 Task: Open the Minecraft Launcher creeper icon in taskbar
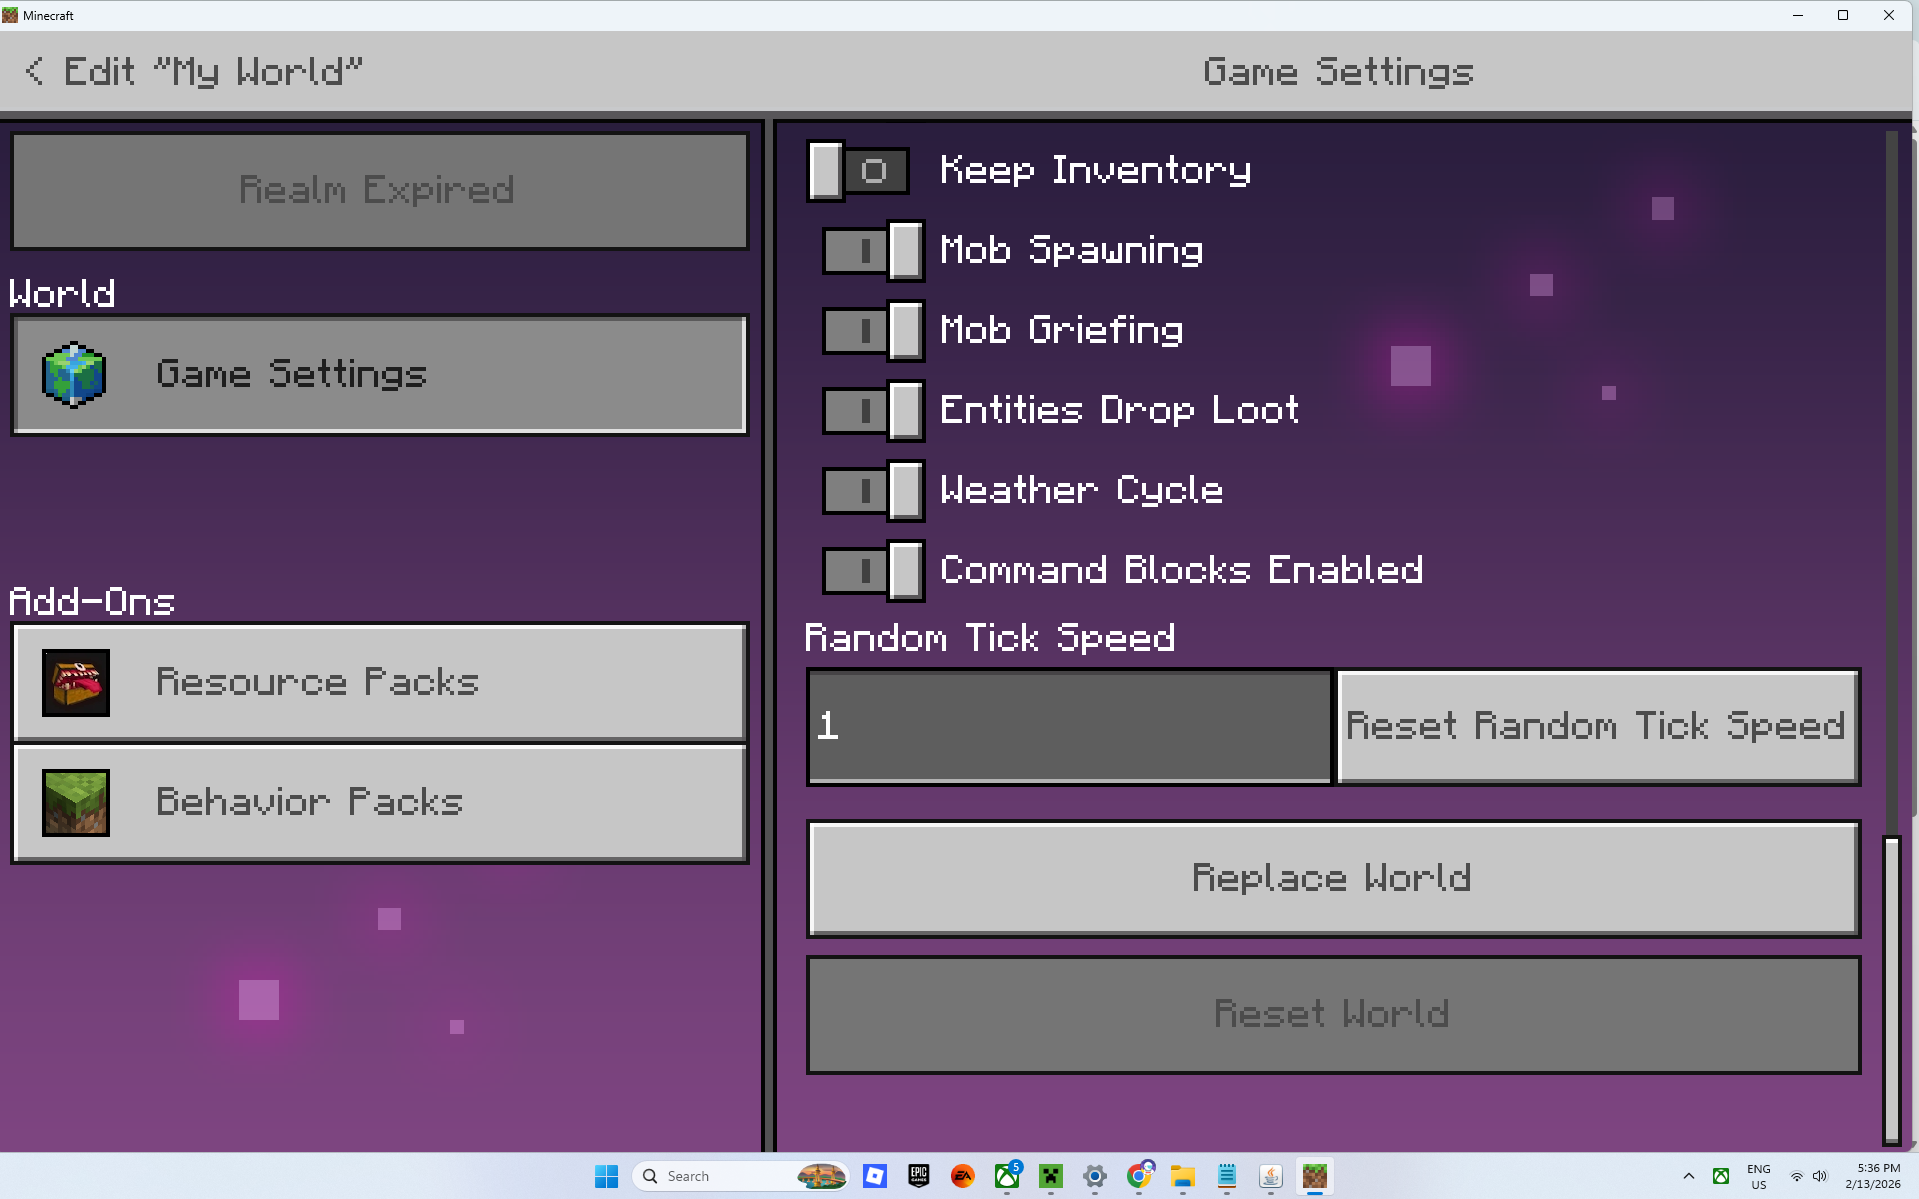1051,1176
